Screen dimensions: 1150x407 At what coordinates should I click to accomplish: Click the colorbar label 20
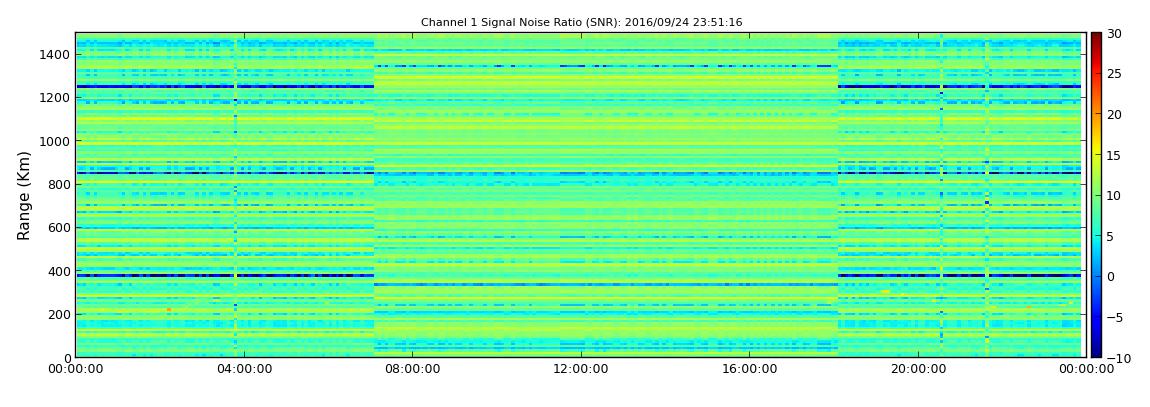click(x=1114, y=114)
